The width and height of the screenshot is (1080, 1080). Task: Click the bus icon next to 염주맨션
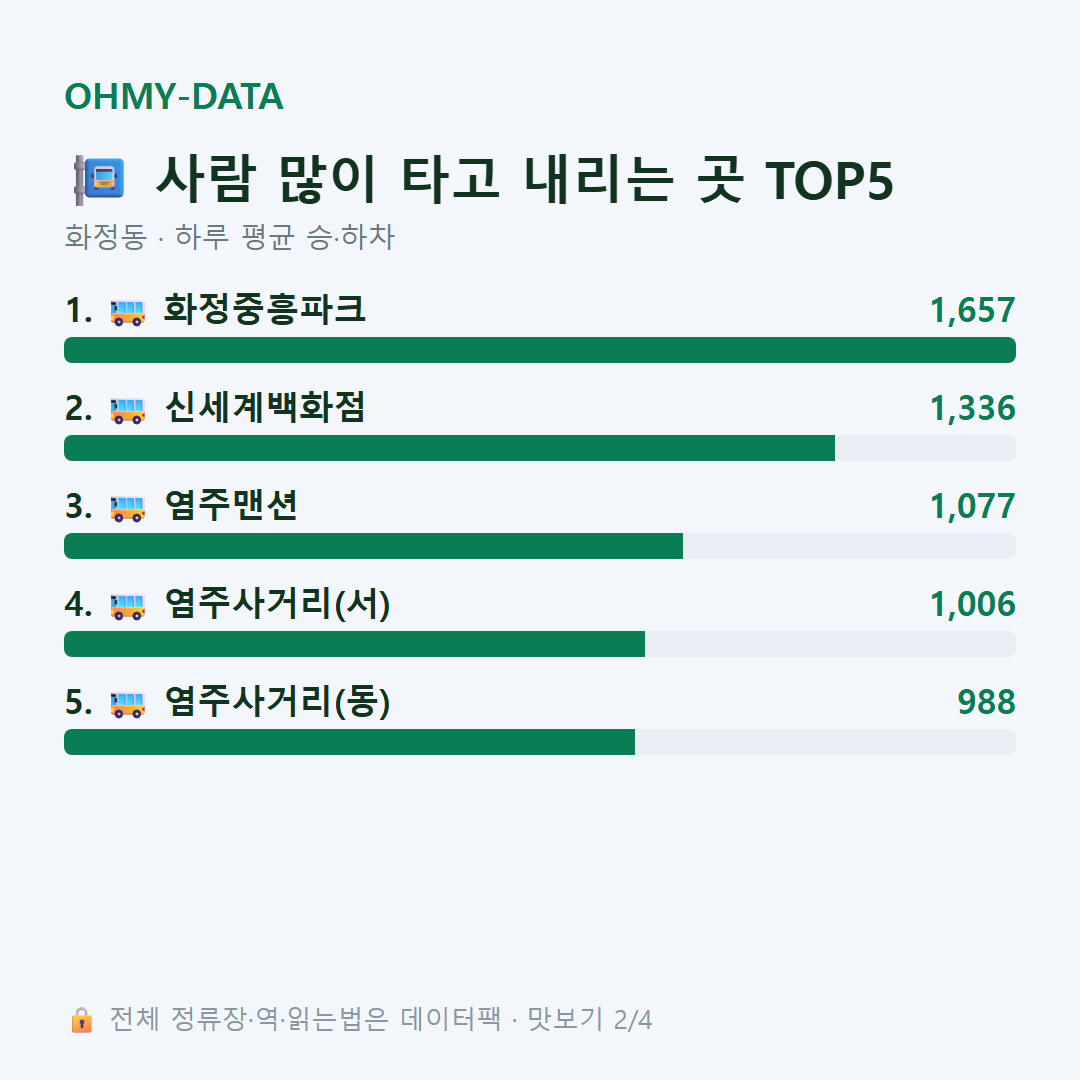pos(127,508)
